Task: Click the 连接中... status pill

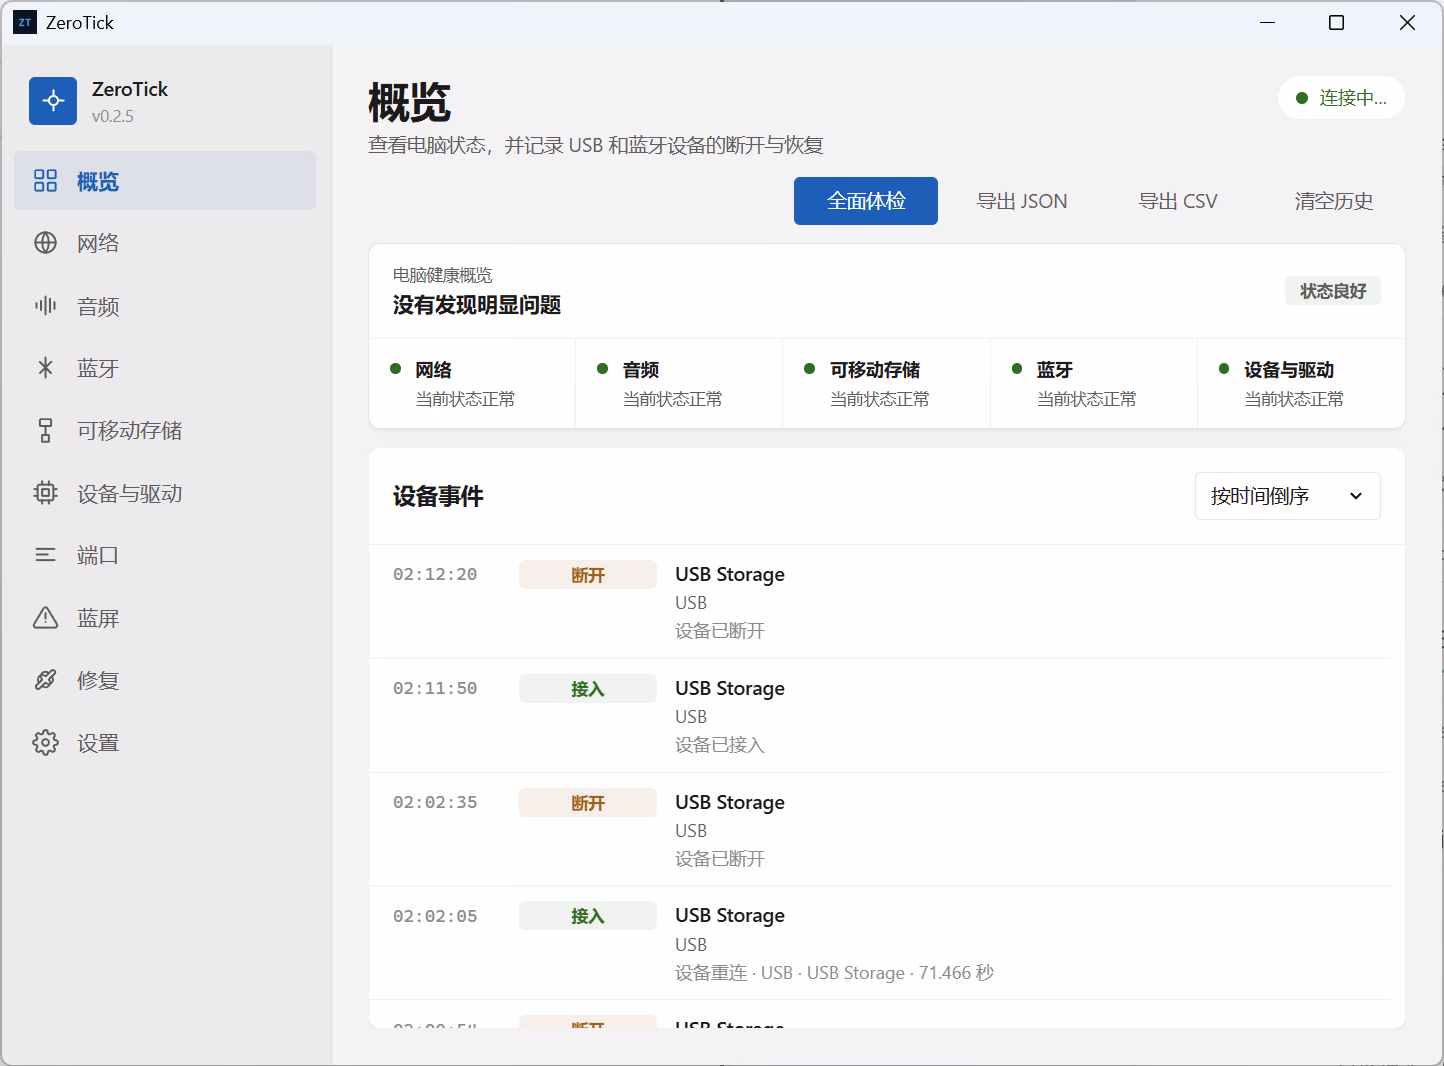Action: (x=1341, y=98)
